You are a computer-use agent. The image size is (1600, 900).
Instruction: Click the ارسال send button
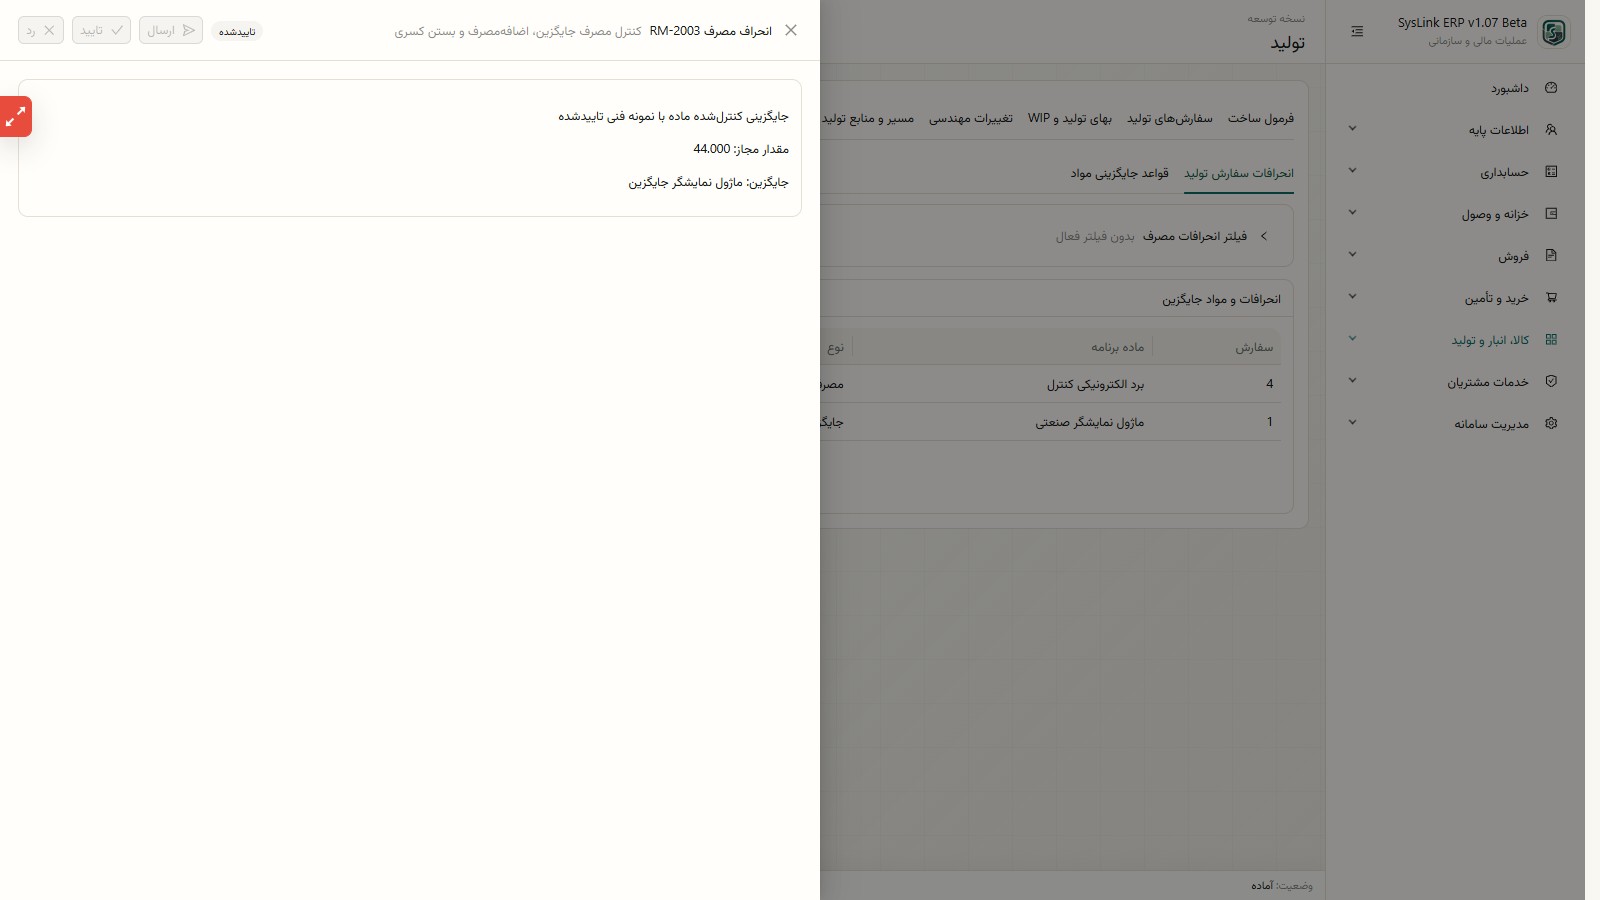click(171, 30)
